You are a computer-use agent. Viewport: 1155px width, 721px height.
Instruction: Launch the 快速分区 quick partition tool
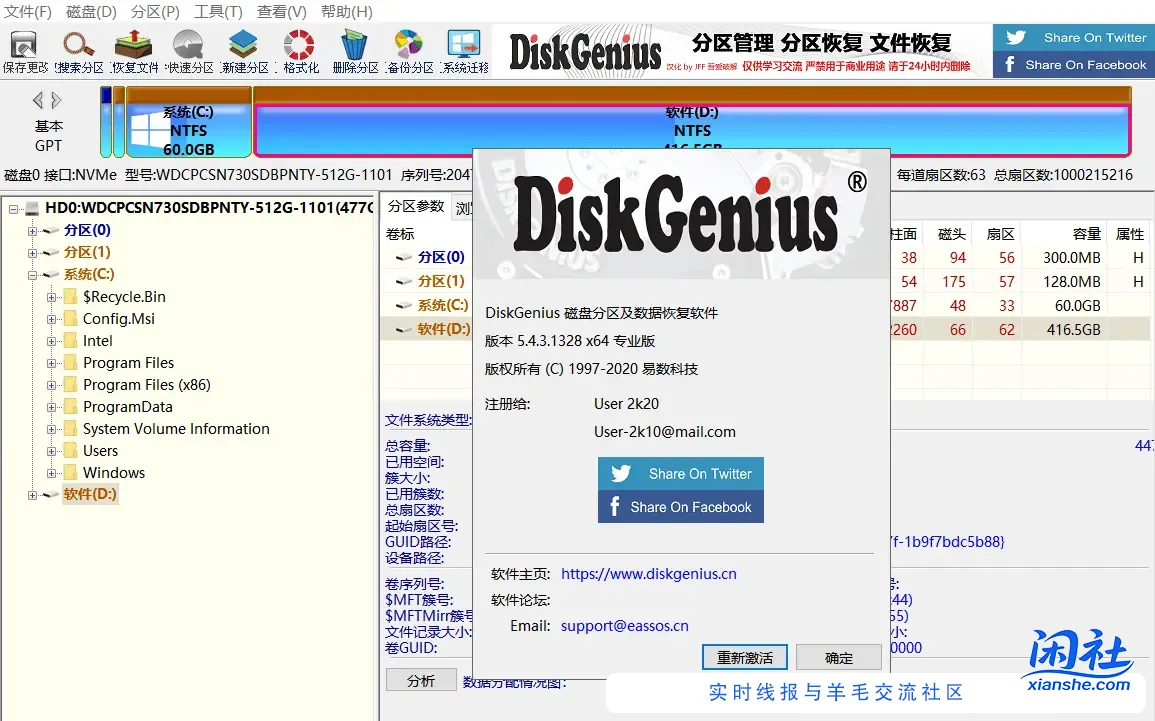(x=188, y=48)
